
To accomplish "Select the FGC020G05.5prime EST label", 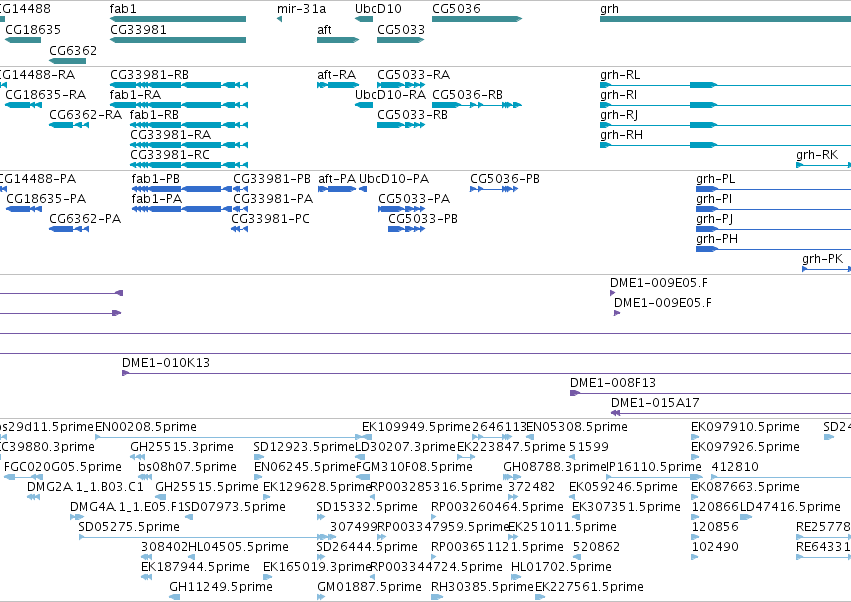I will coord(62,467).
